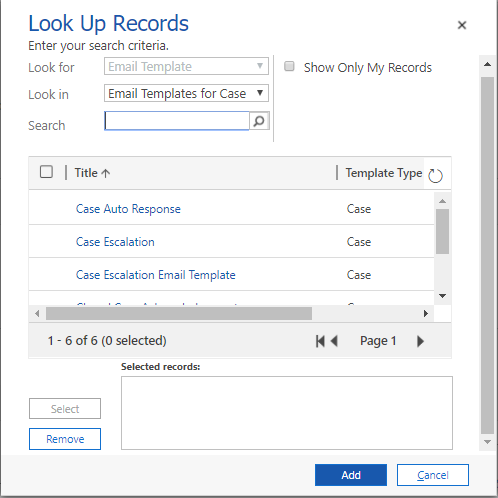Click the Page 1 indicator
The width and height of the screenshot is (498, 498).
pos(378,341)
